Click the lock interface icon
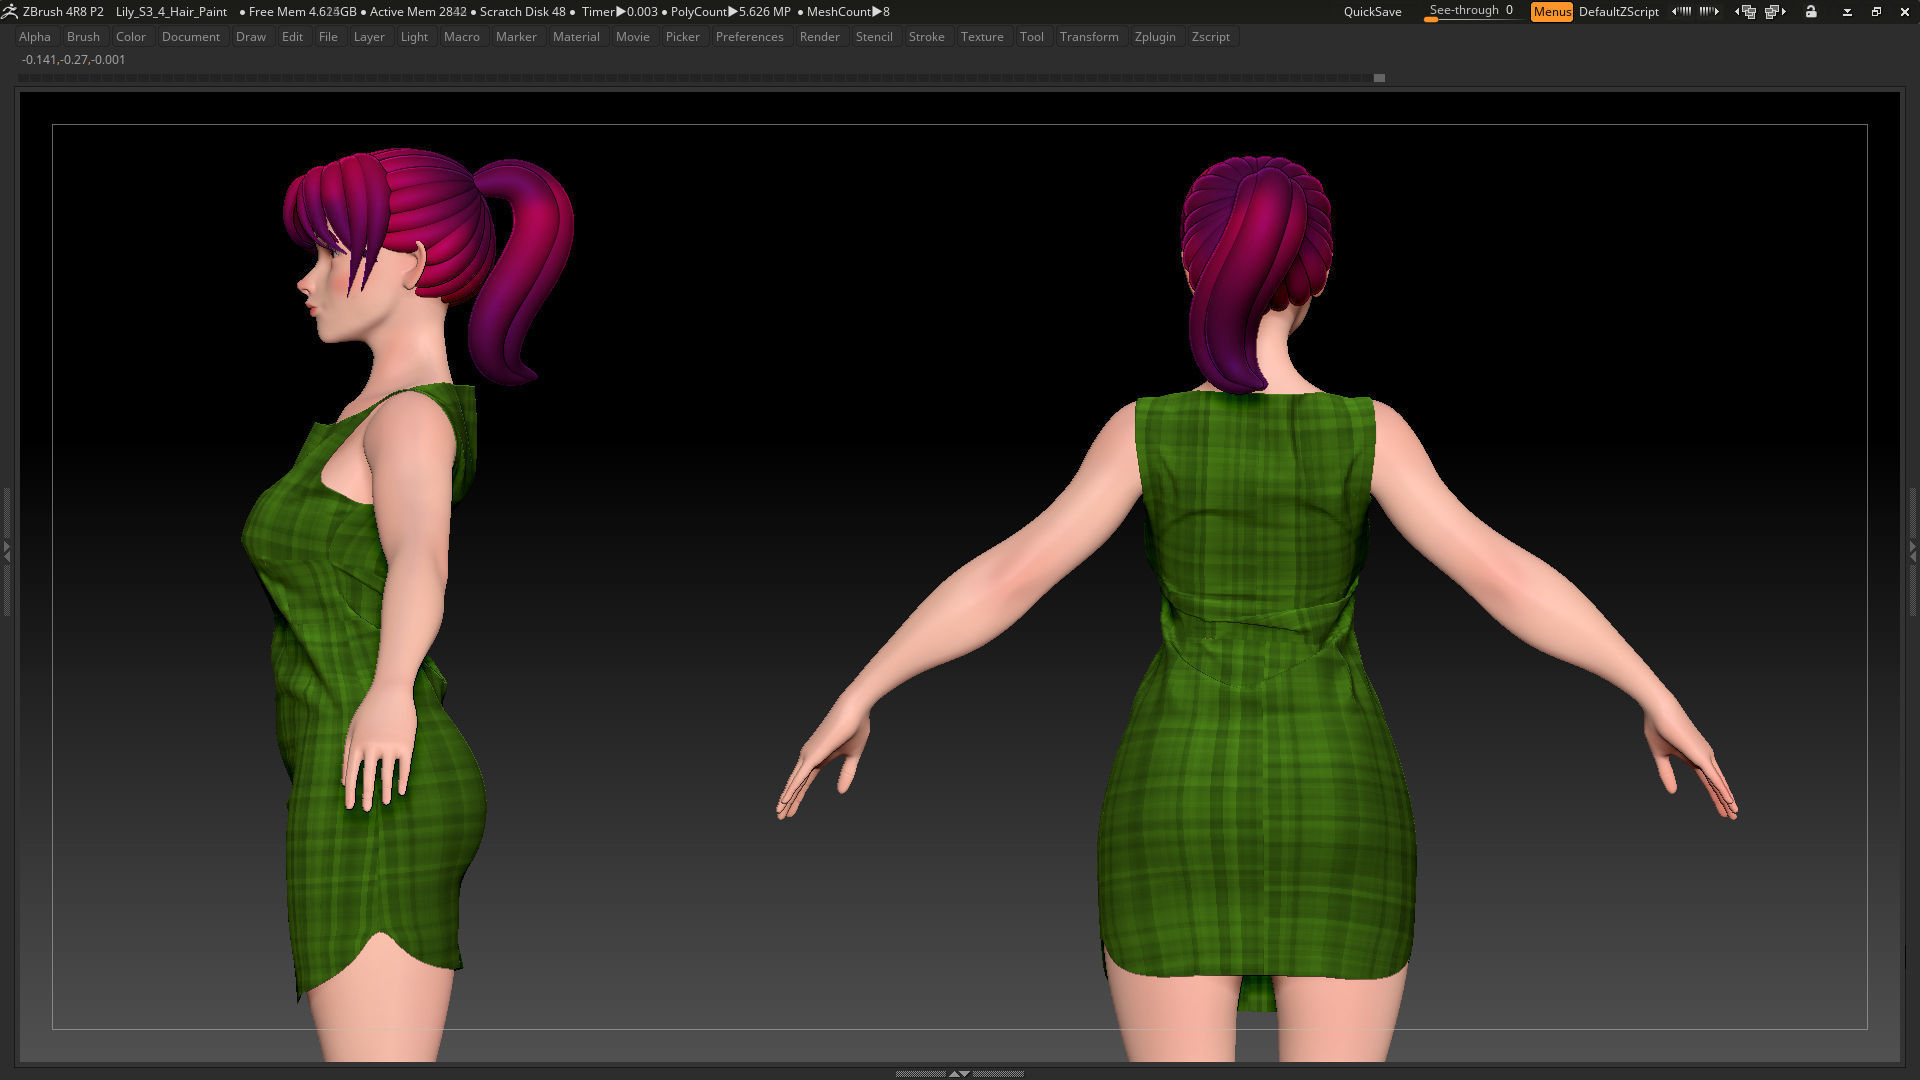 1811,12
